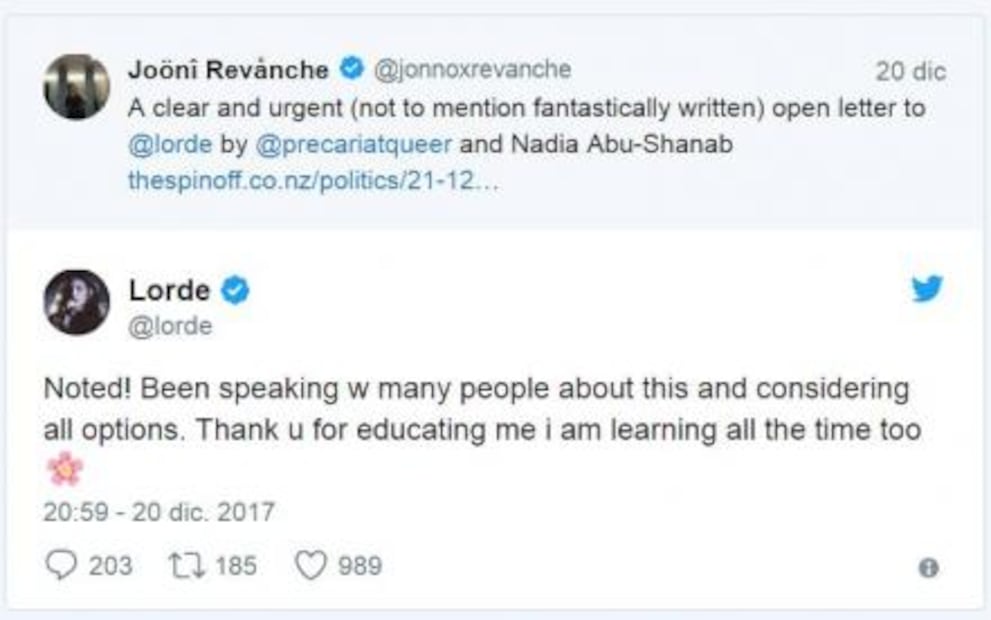Image resolution: width=991 pixels, height=620 pixels.
Task: Click the 20:59 - 20 dic. 2017 timestamp
Action: click(158, 513)
